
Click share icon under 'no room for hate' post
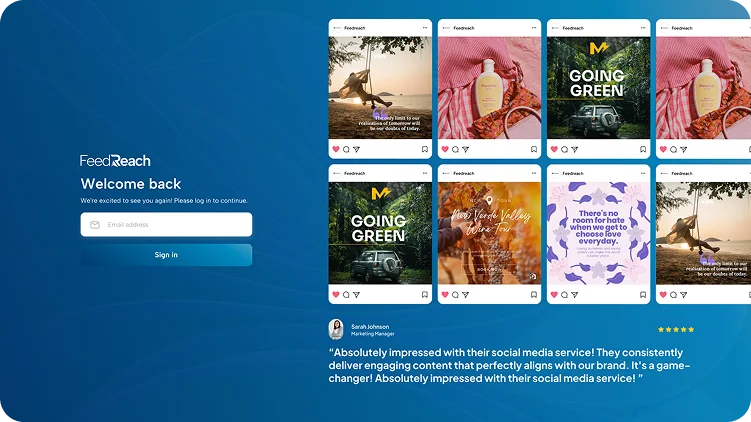[574, 295]
